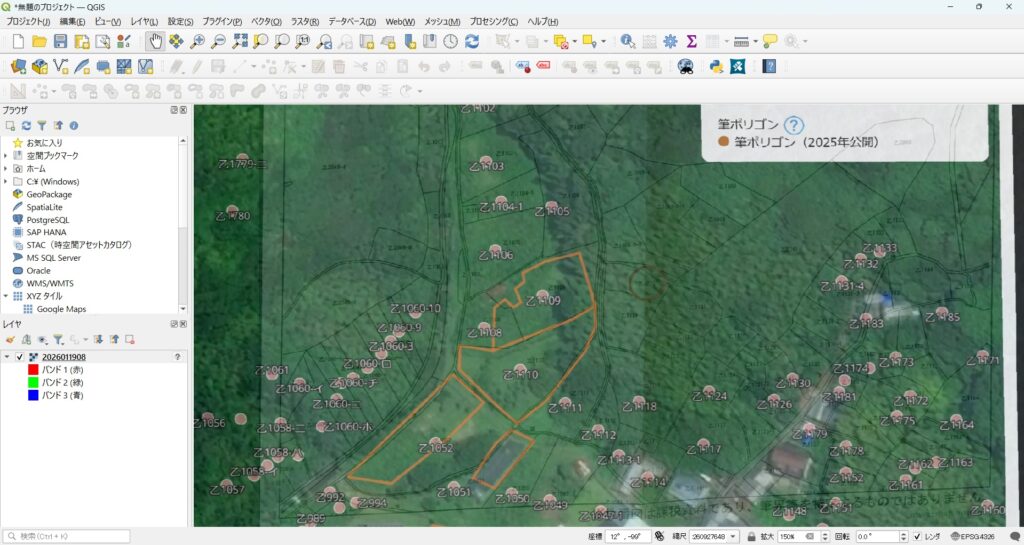Open the ラスタ(R) menu
1024x545 pixels.
(303, 21)
